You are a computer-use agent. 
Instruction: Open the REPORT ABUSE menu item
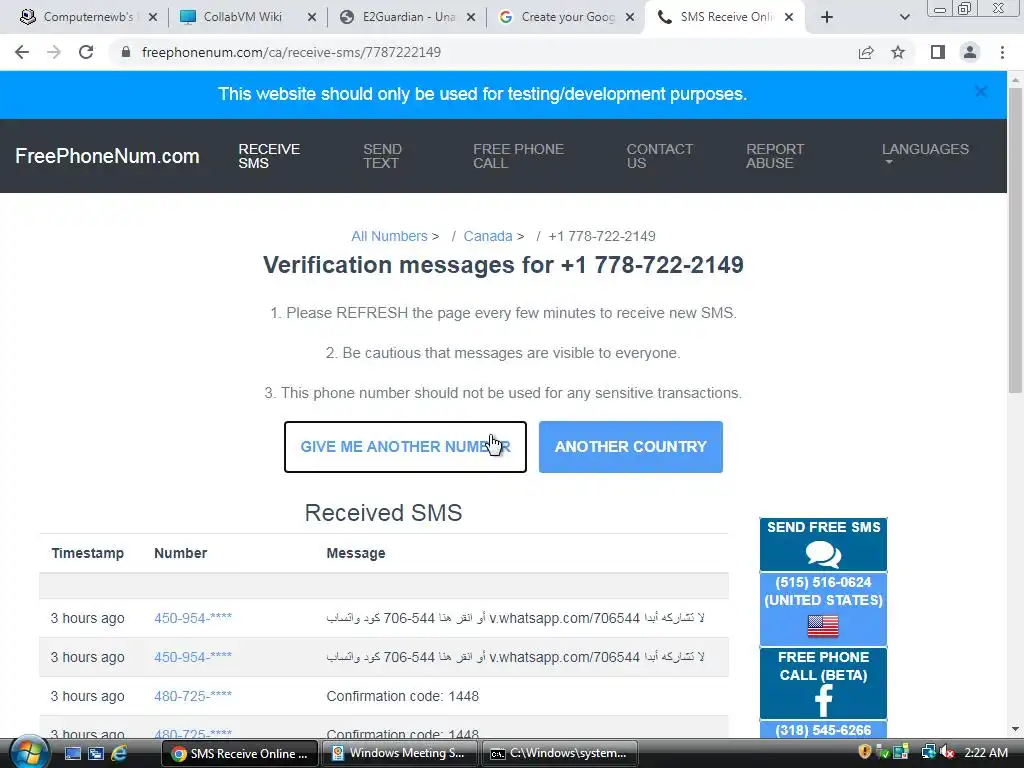[x=775, y=156]
